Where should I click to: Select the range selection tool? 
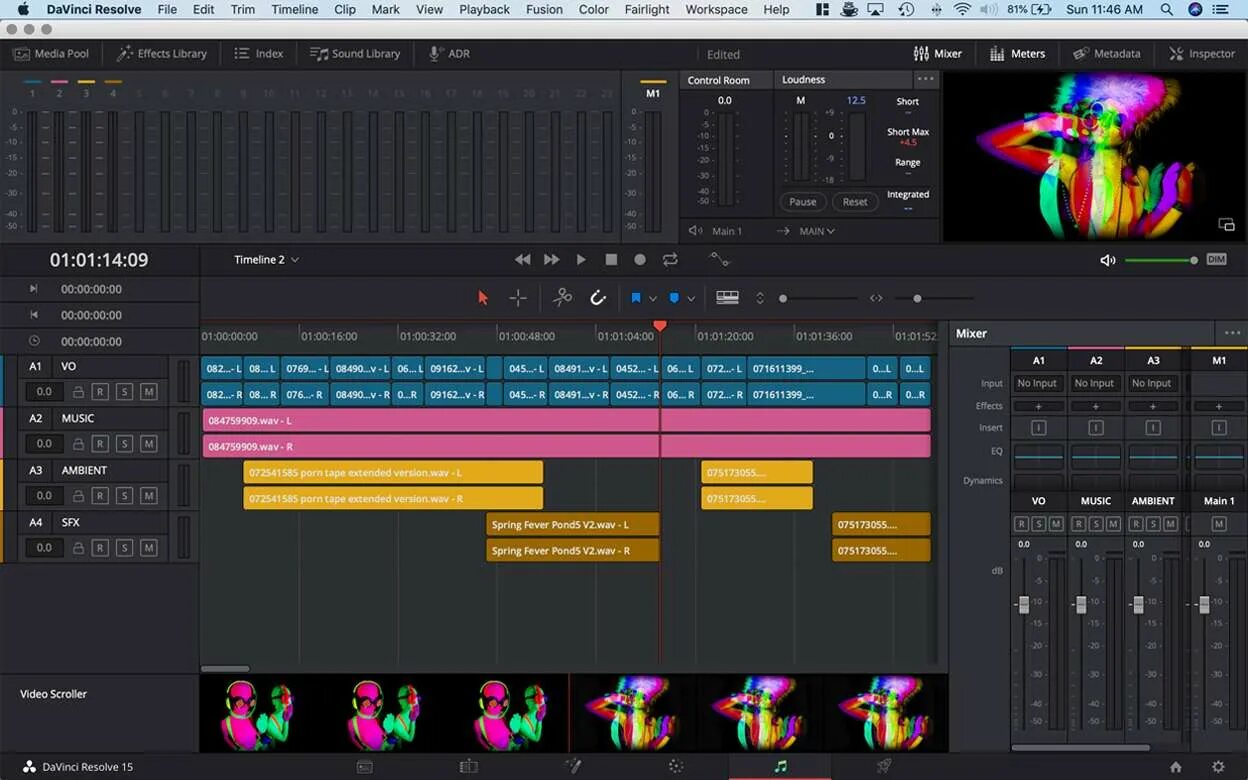[517, 298]
